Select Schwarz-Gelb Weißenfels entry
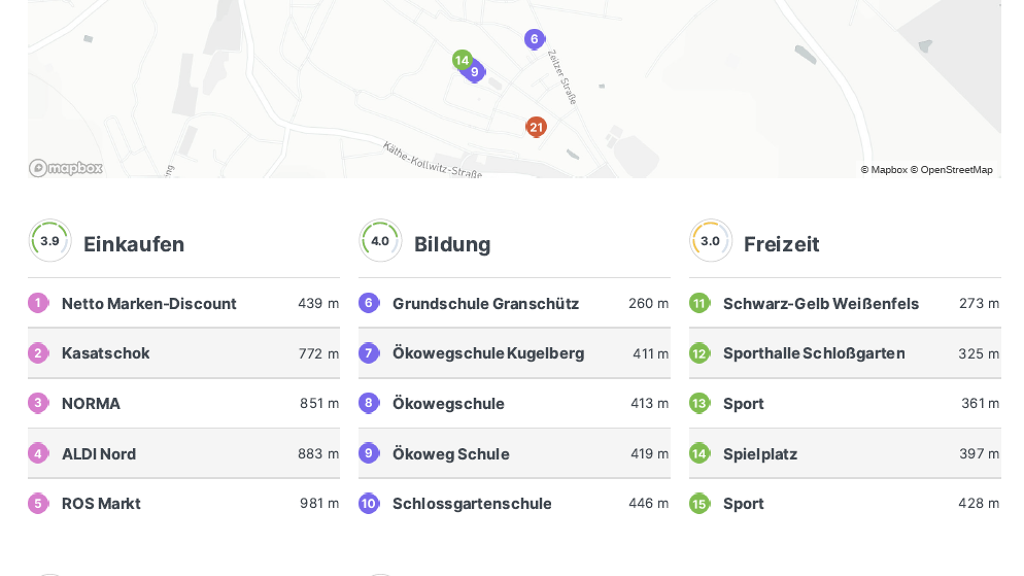This screenshot has width=1024, height=576. (820, 303)
